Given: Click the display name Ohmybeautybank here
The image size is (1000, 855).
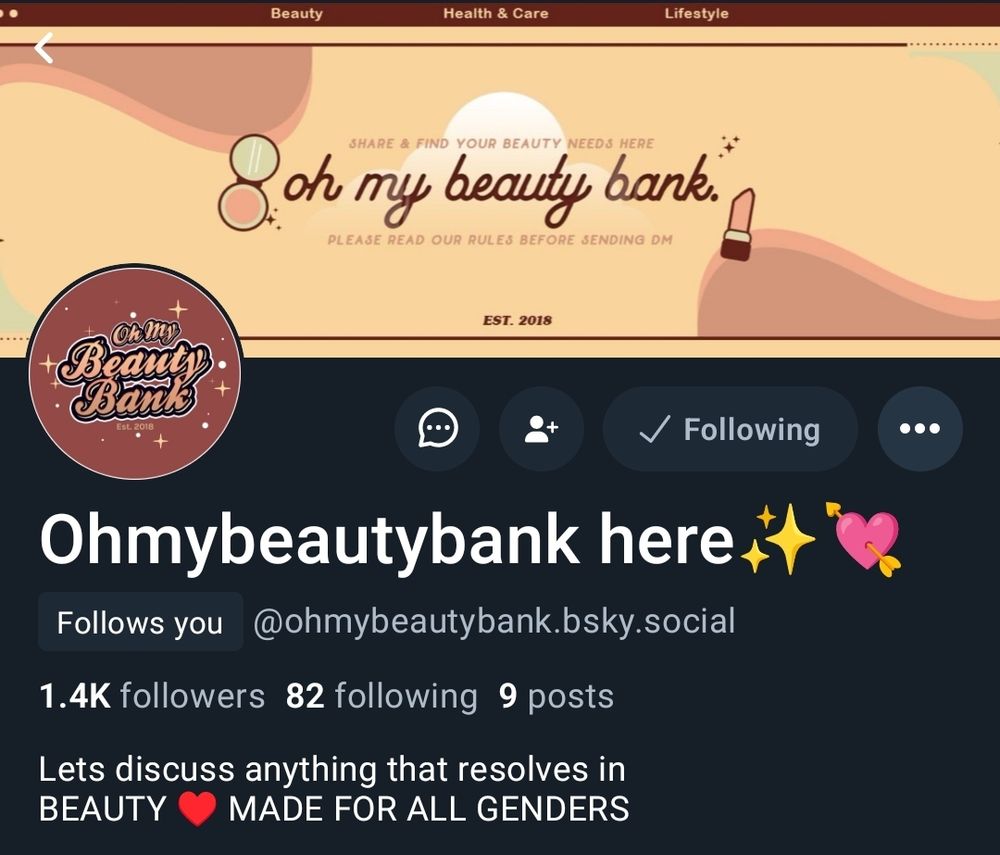Looking at the screenshot, I should tap(386, 539).
